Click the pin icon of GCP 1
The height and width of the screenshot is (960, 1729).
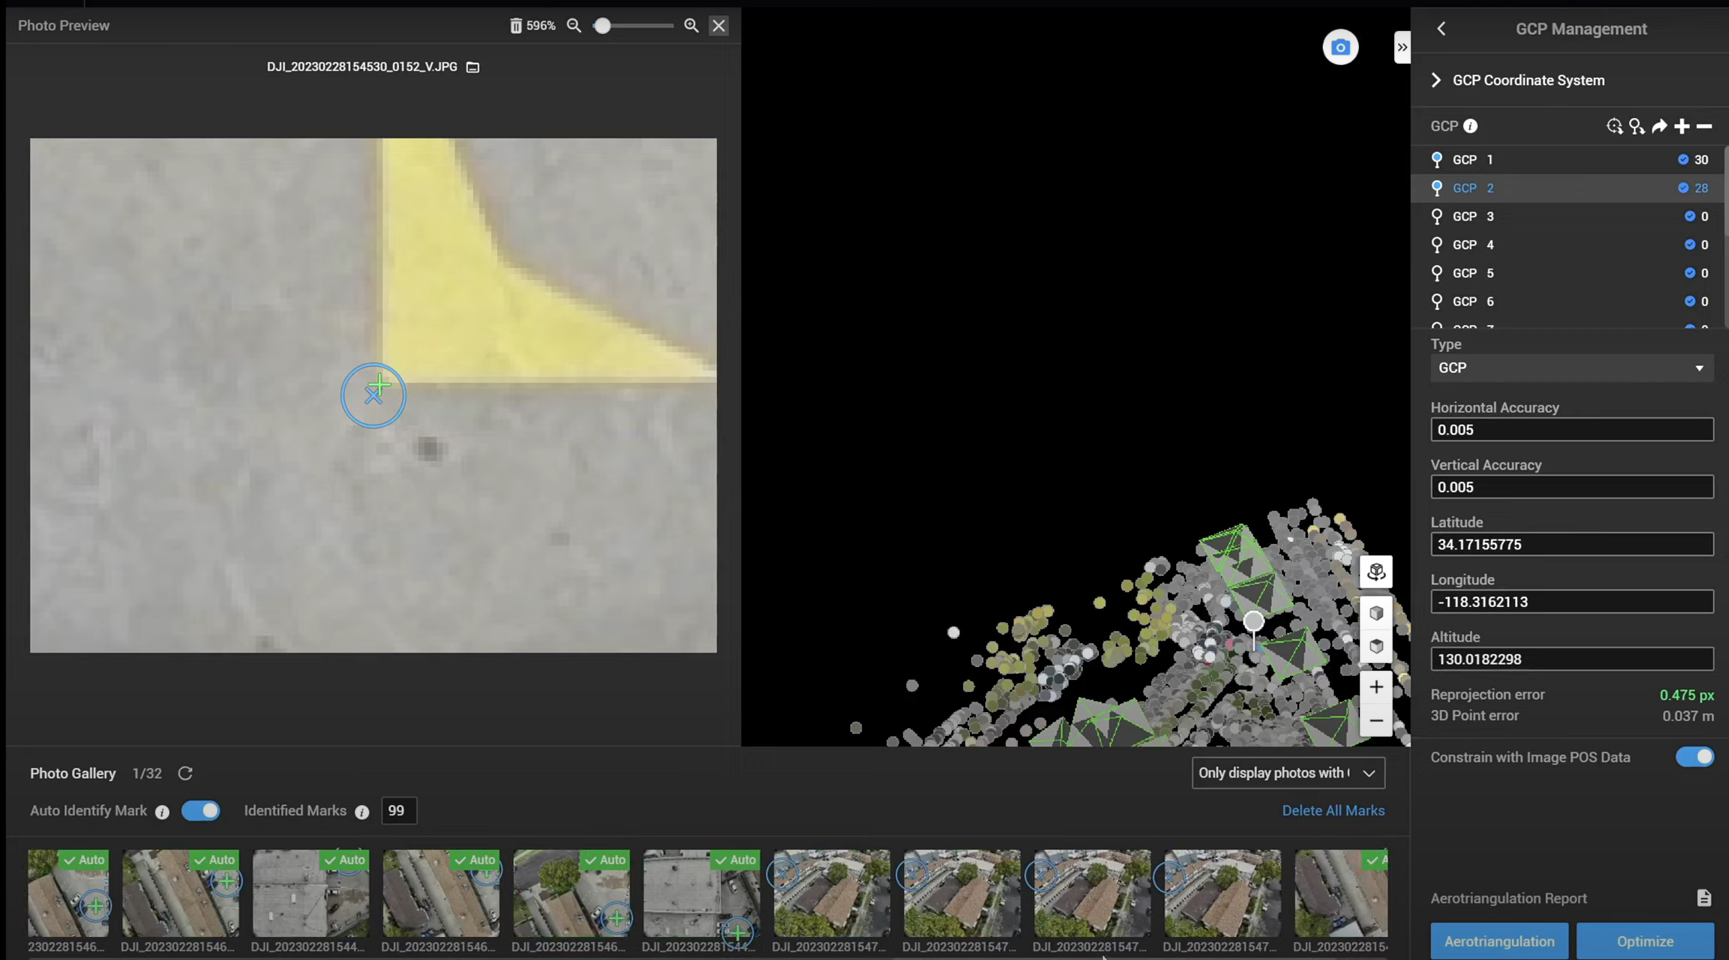1437,160
